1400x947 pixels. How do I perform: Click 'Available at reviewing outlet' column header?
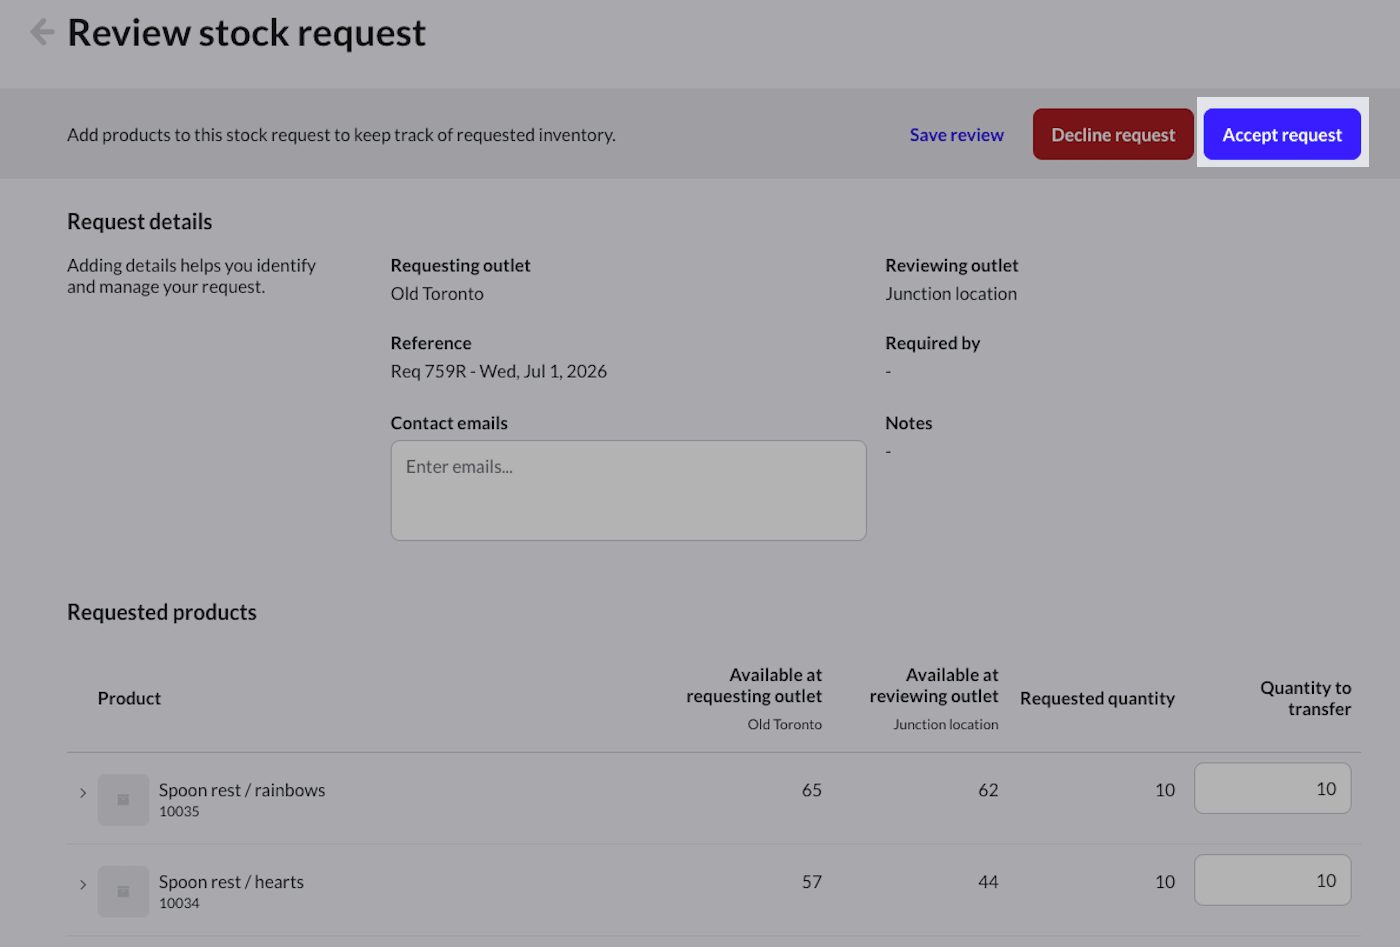point(934,686)
